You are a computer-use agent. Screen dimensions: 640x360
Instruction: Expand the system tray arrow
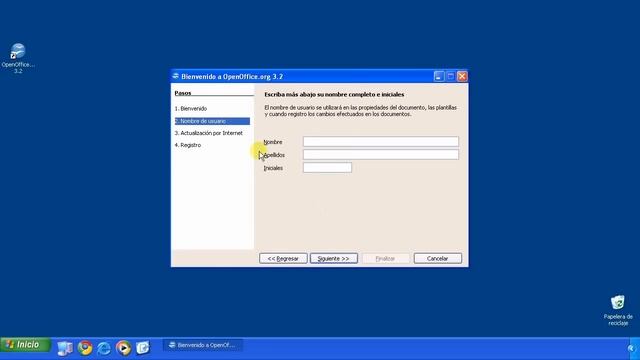point(631,348)
